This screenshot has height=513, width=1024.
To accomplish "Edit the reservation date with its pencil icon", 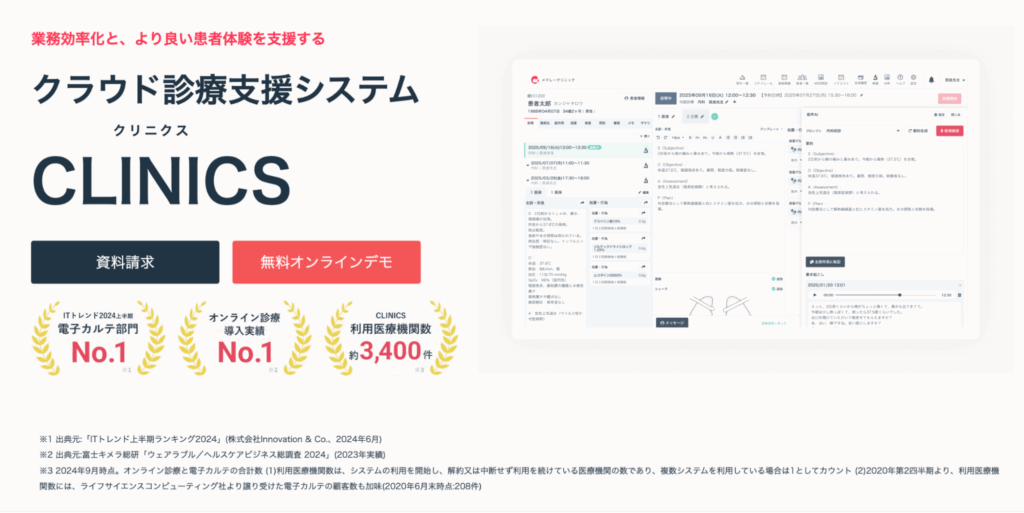I will pyautogui.click(x=861, y=95).
